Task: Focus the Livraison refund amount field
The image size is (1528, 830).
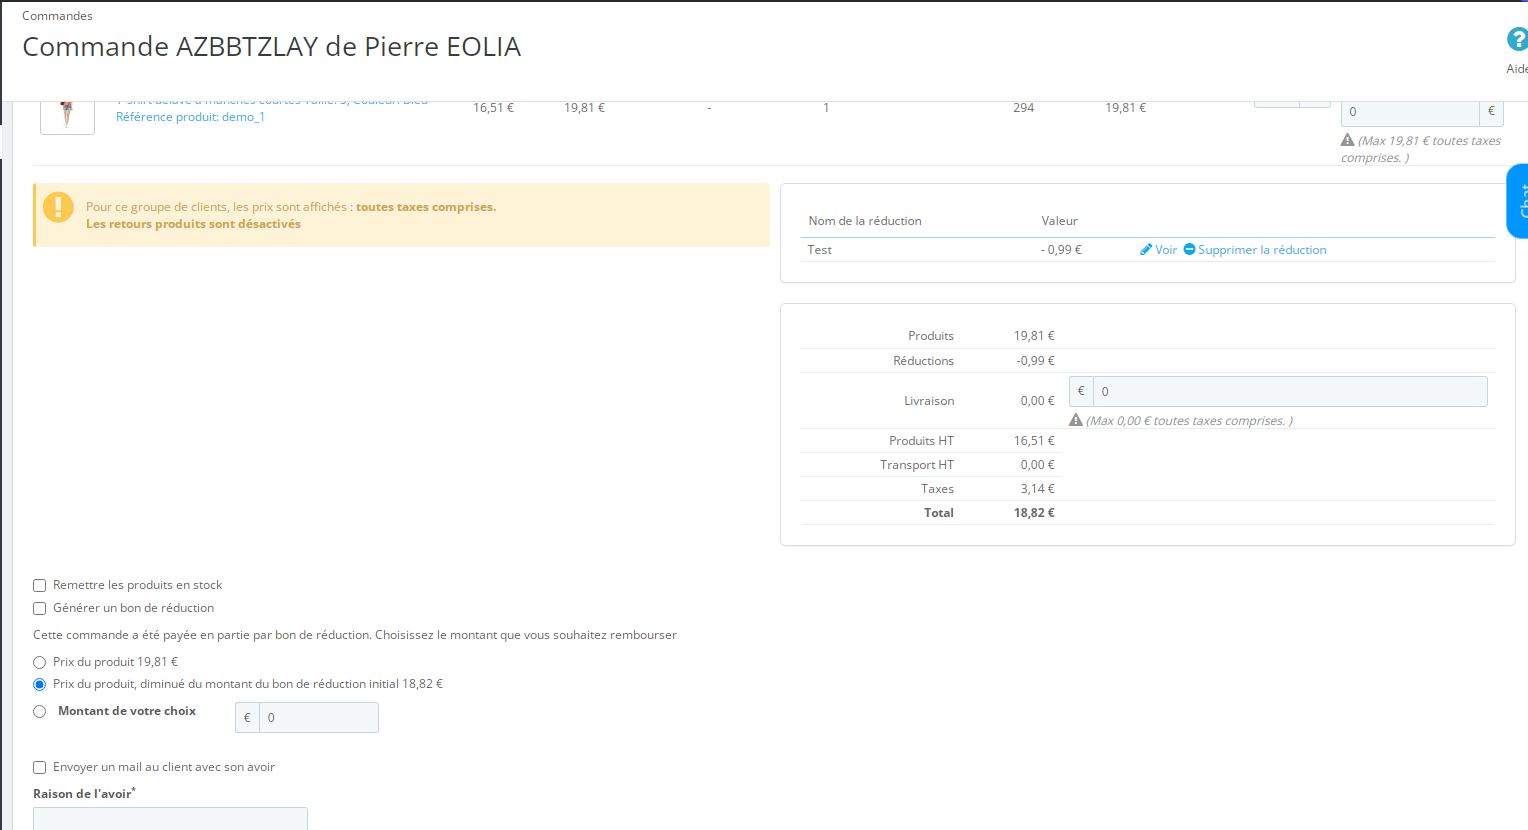Action: click(1290, 392)
